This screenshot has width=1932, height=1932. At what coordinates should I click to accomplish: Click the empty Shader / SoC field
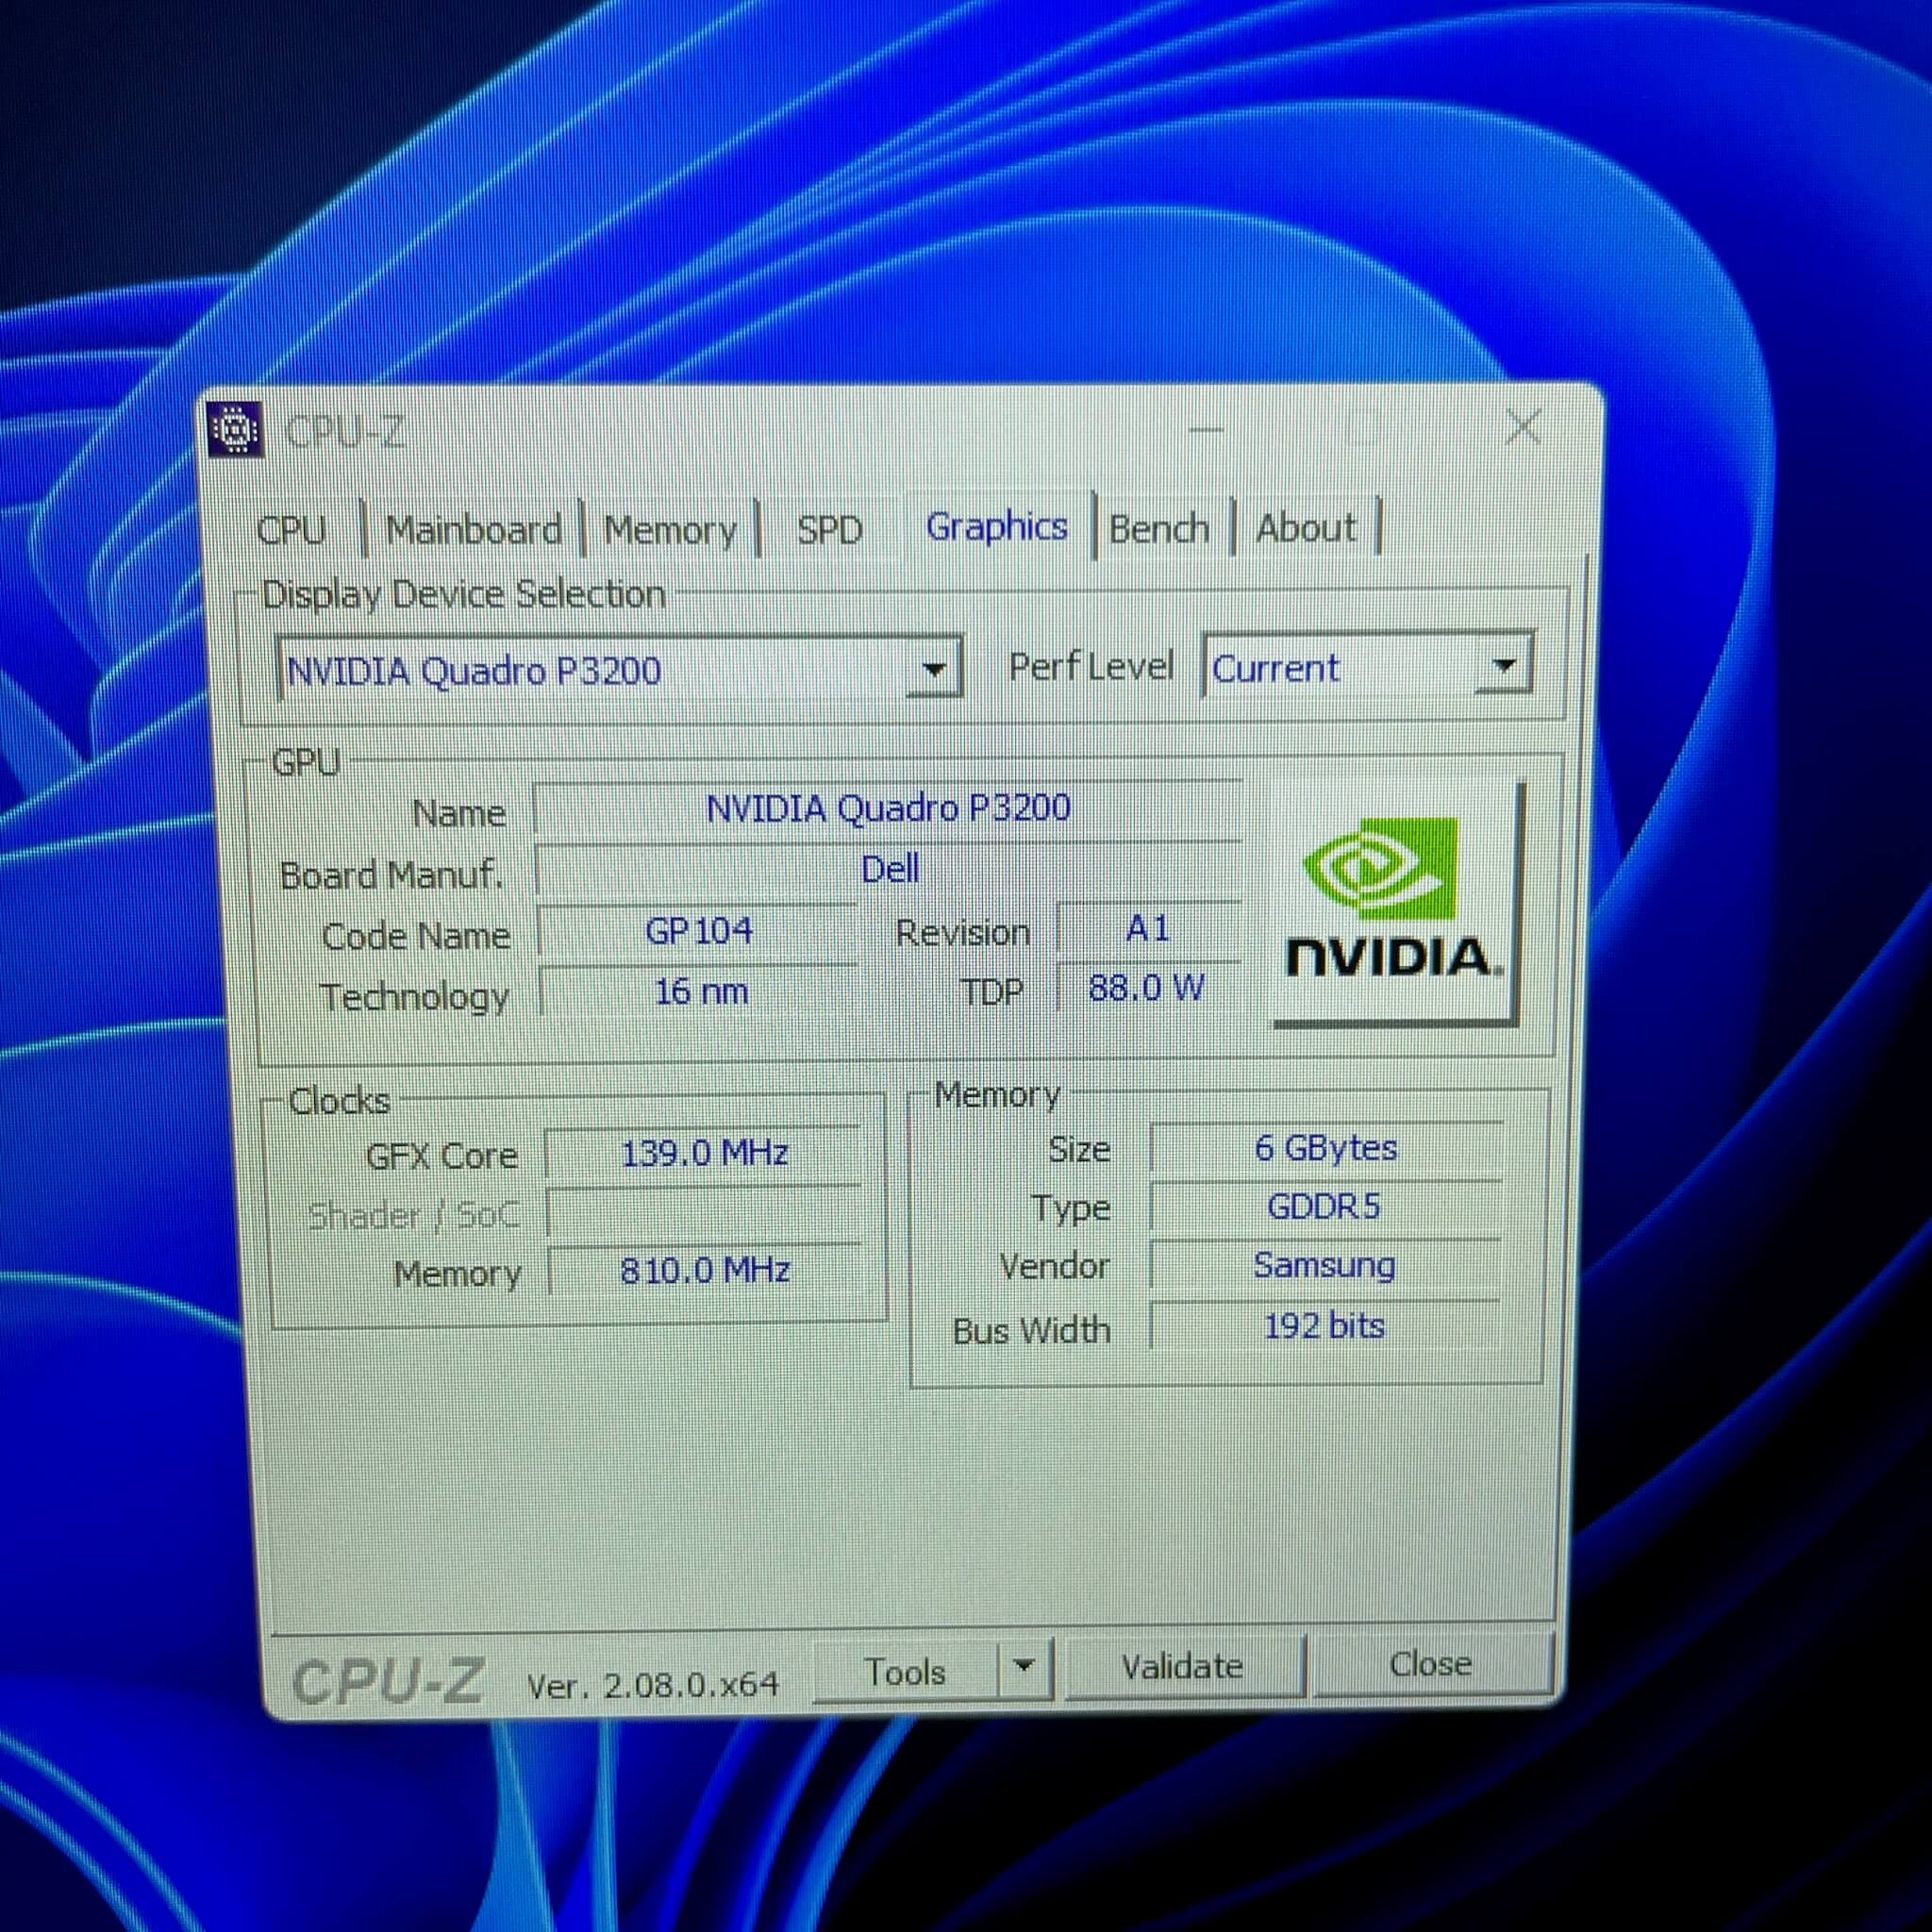[704, 1213]
